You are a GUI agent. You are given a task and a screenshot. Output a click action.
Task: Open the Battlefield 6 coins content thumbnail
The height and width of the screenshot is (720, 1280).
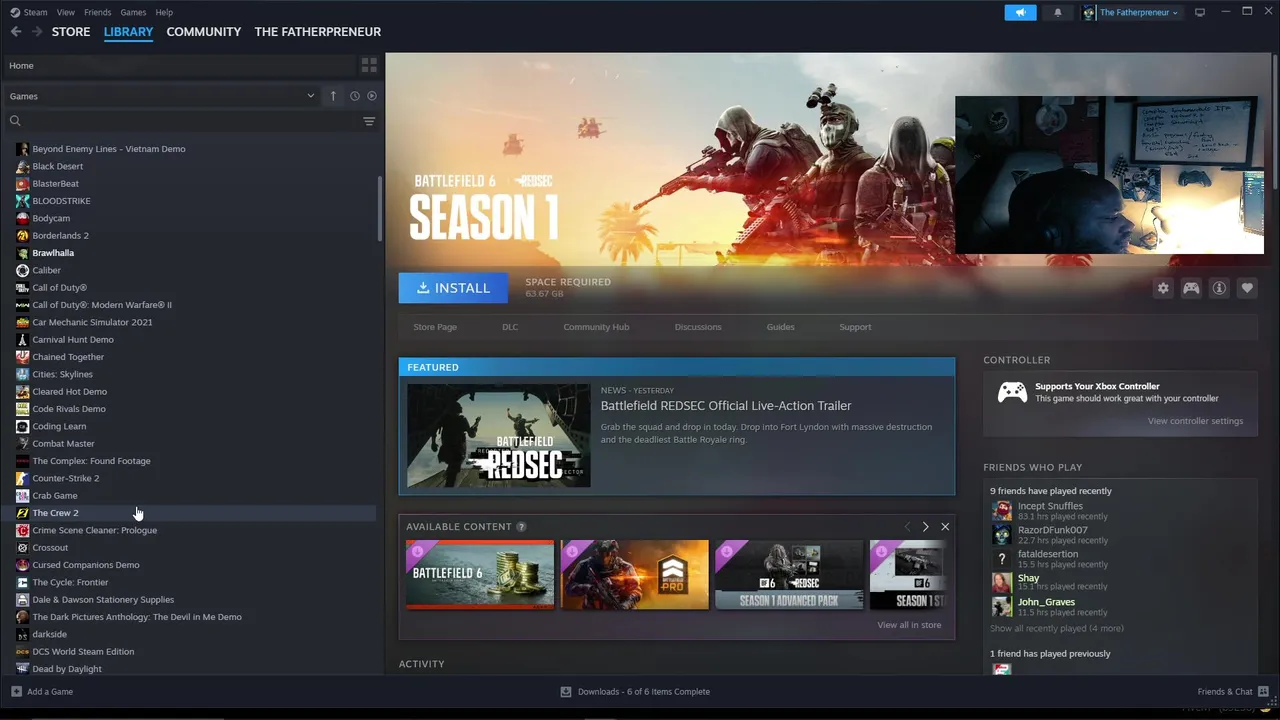pos(480,575)
